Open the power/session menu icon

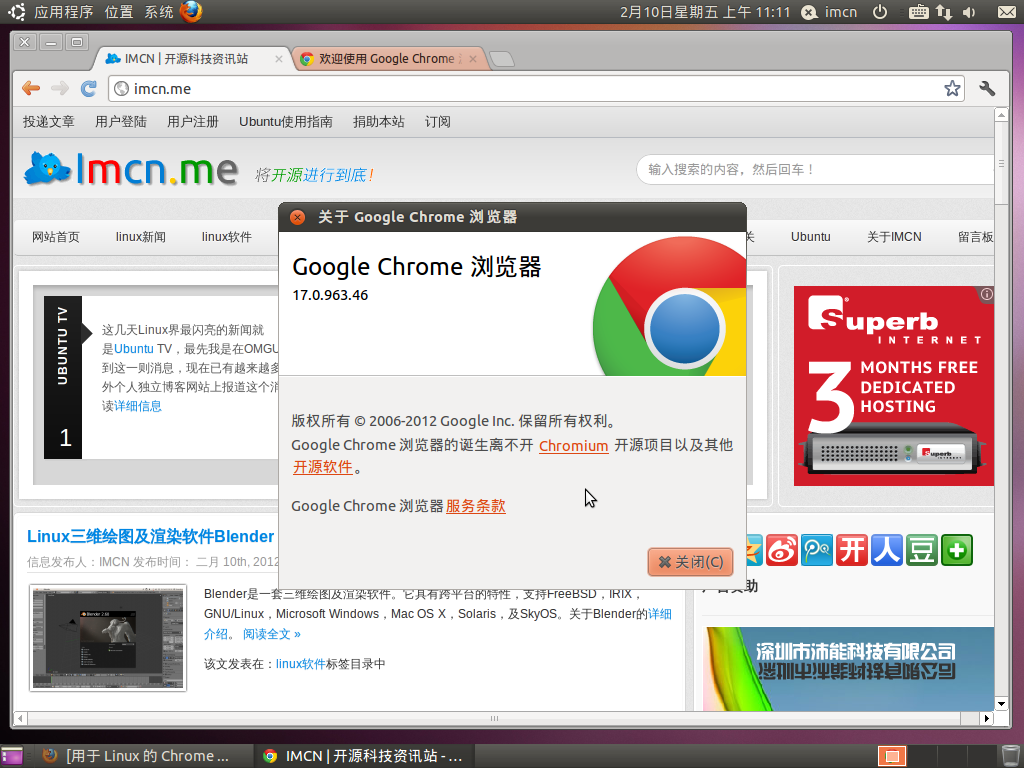pyautogui.click(x=880, y=12)
